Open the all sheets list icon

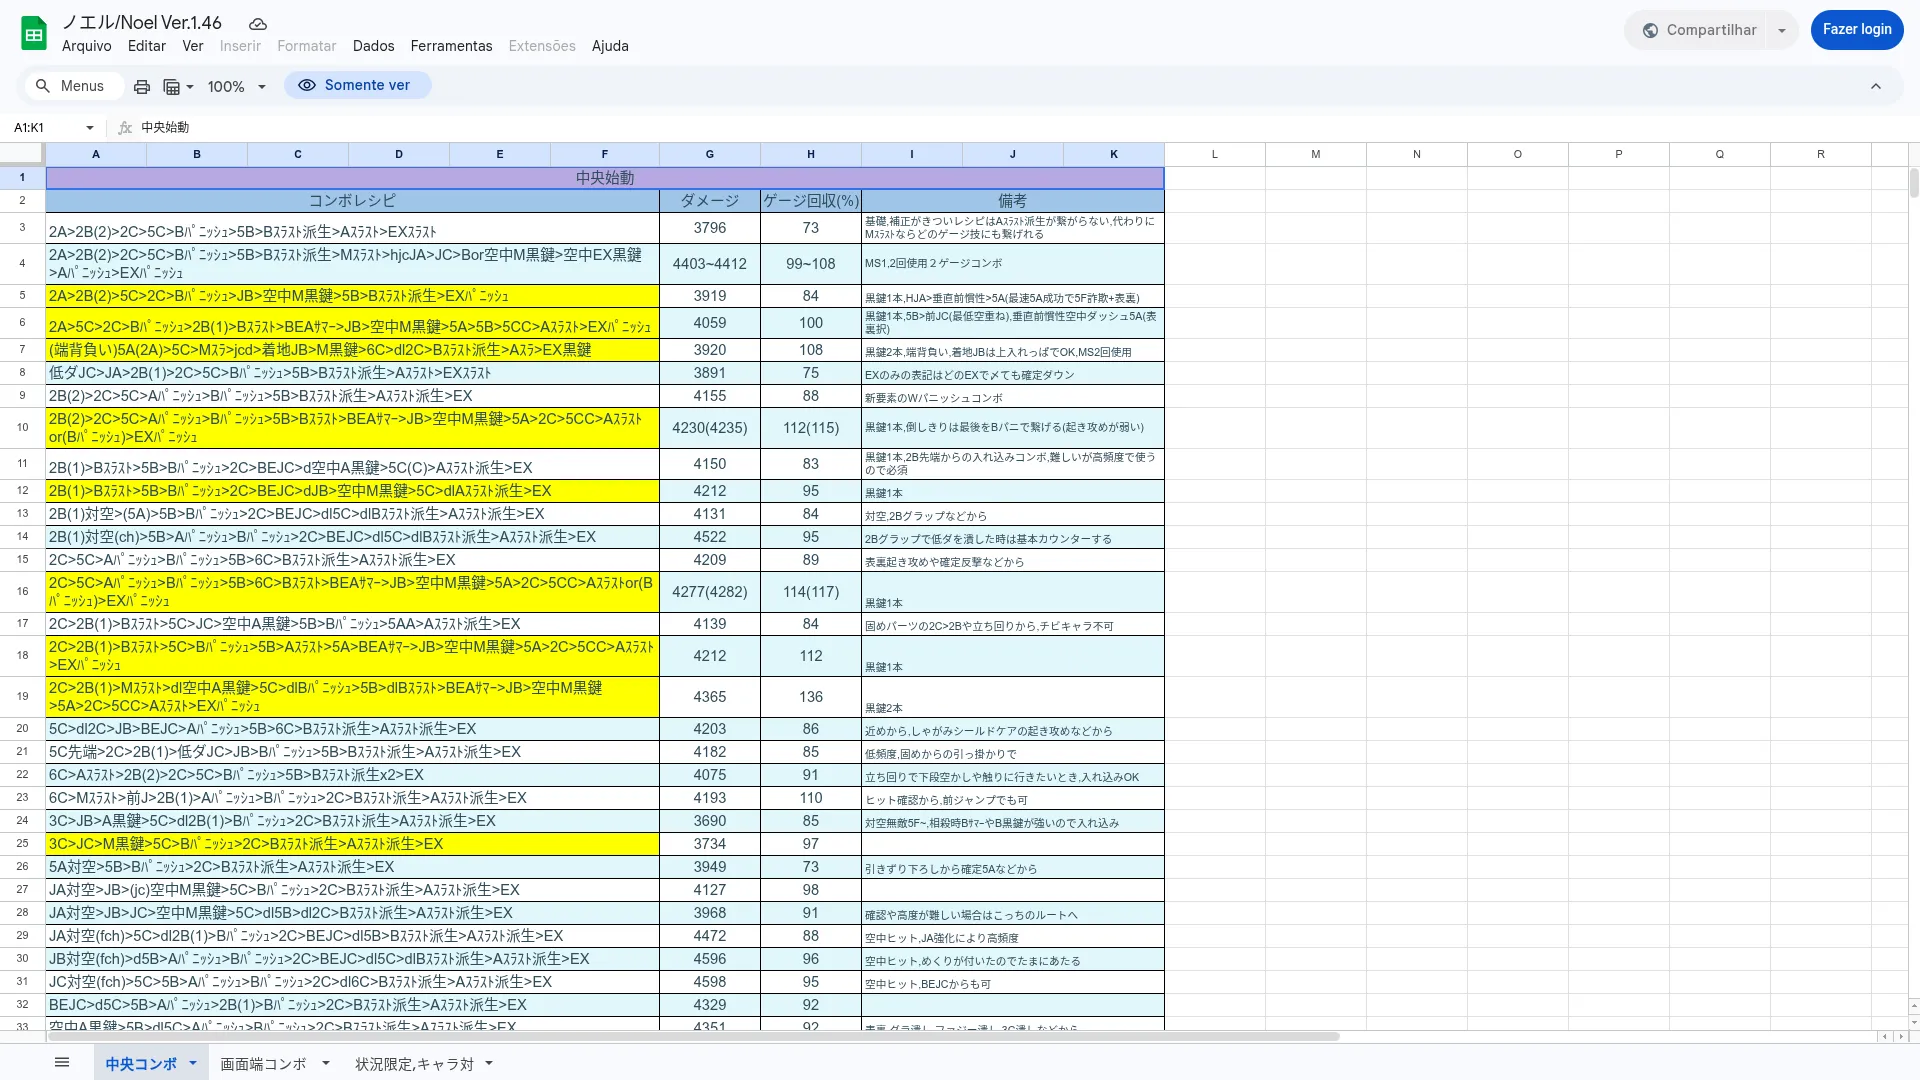(x=62, y=1063)
